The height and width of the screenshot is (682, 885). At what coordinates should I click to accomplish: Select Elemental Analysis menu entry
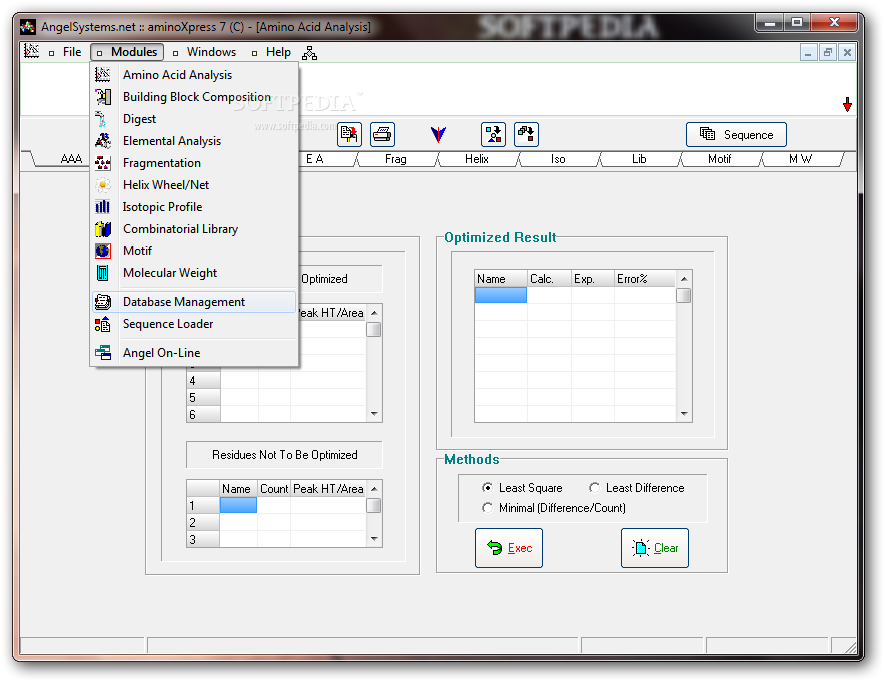194,141
